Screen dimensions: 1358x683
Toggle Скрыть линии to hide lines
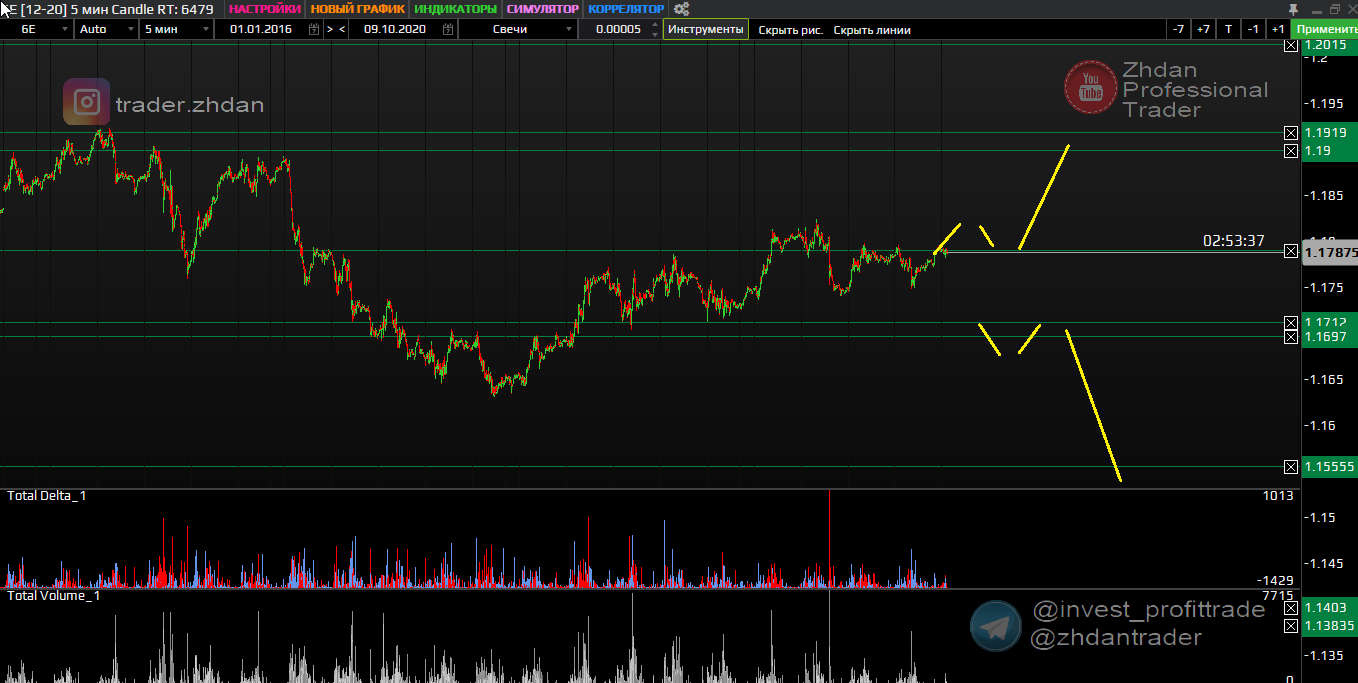(x=872, y=29)
